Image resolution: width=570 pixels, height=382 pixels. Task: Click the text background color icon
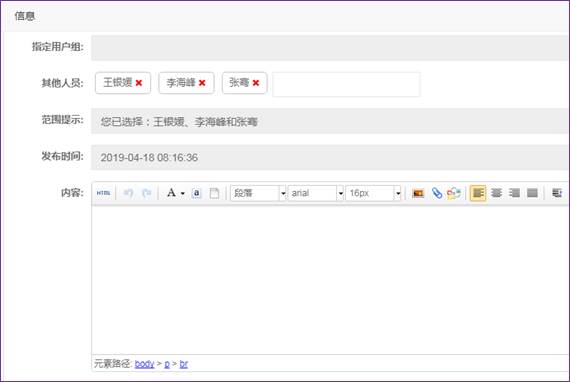196,193
